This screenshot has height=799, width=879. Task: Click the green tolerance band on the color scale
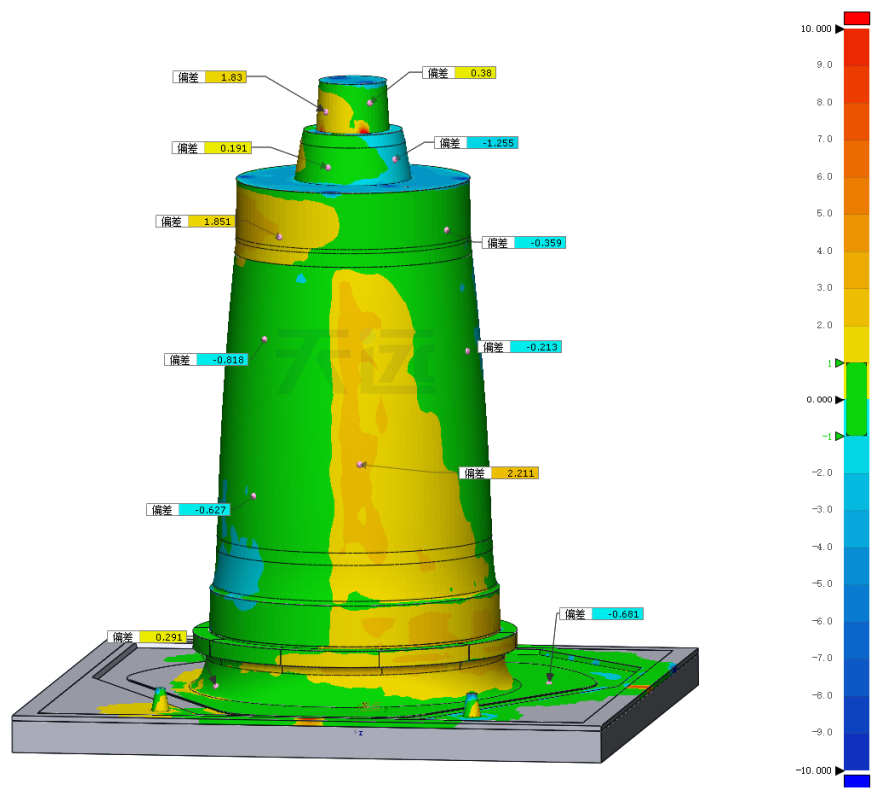tap(856, 399)
